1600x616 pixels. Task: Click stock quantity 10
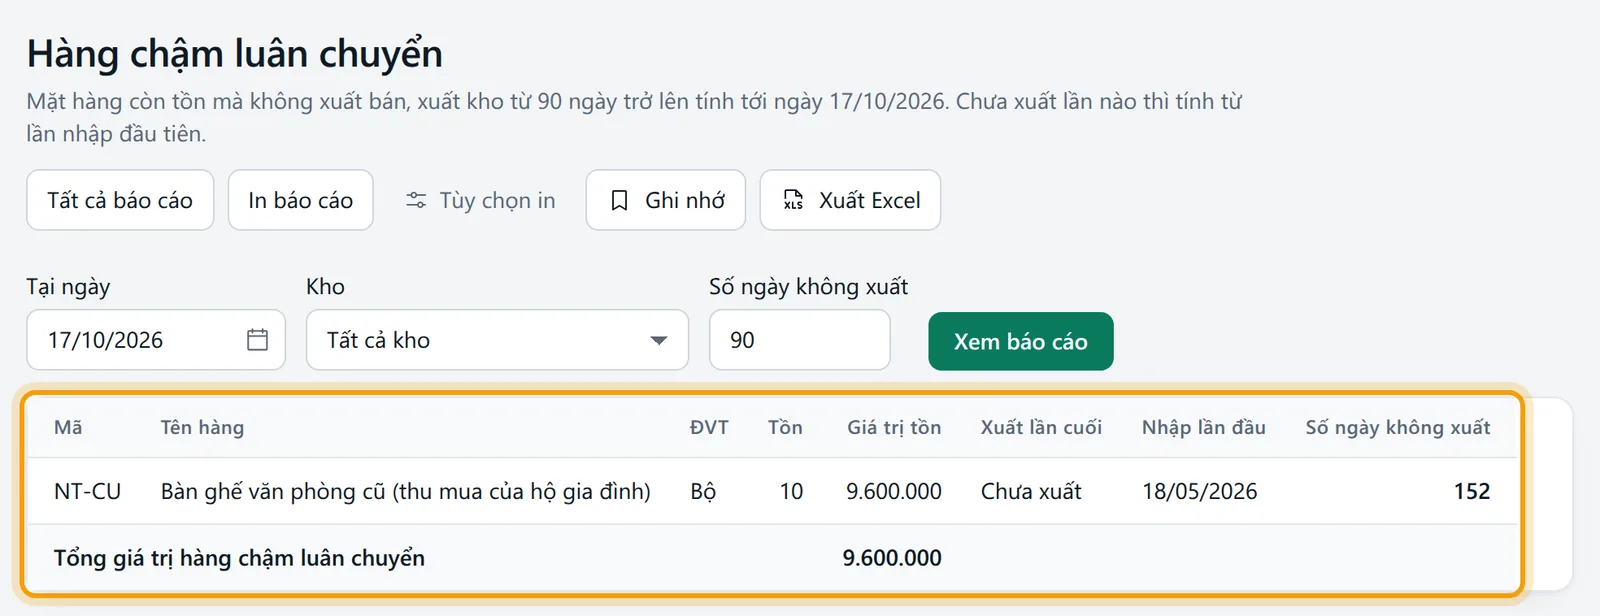[791, 491]
